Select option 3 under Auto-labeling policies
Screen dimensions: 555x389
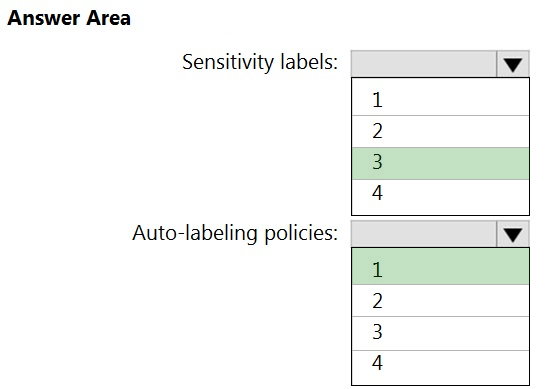coord(440,333)
